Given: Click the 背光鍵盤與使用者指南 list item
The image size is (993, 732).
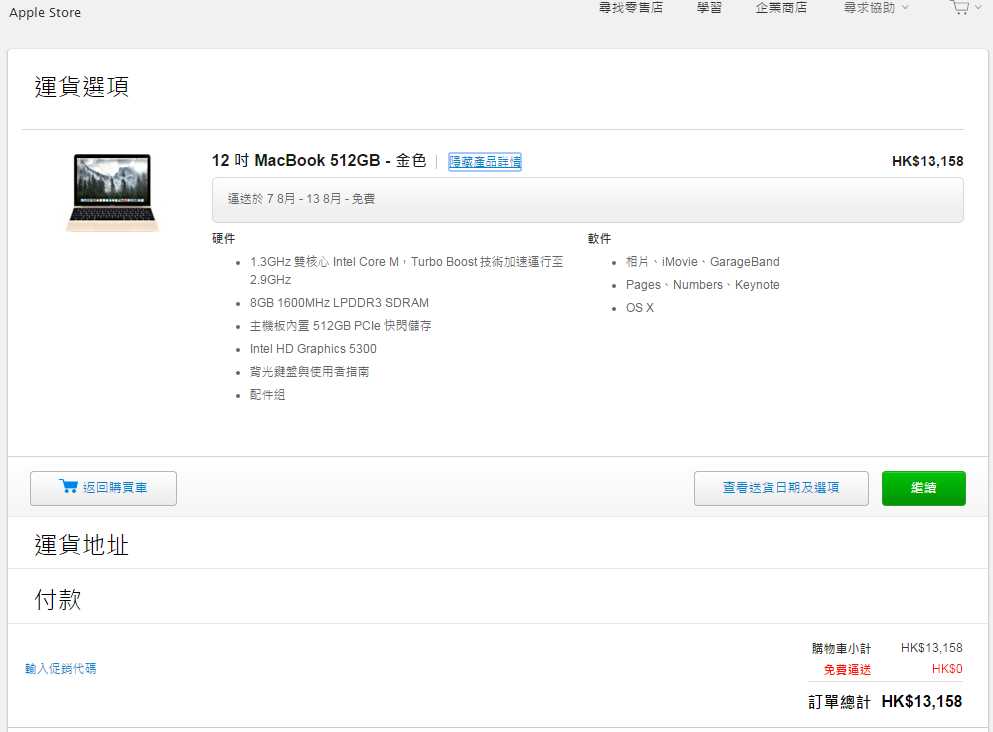Looking at the screenshot, I should click(309, 372).
